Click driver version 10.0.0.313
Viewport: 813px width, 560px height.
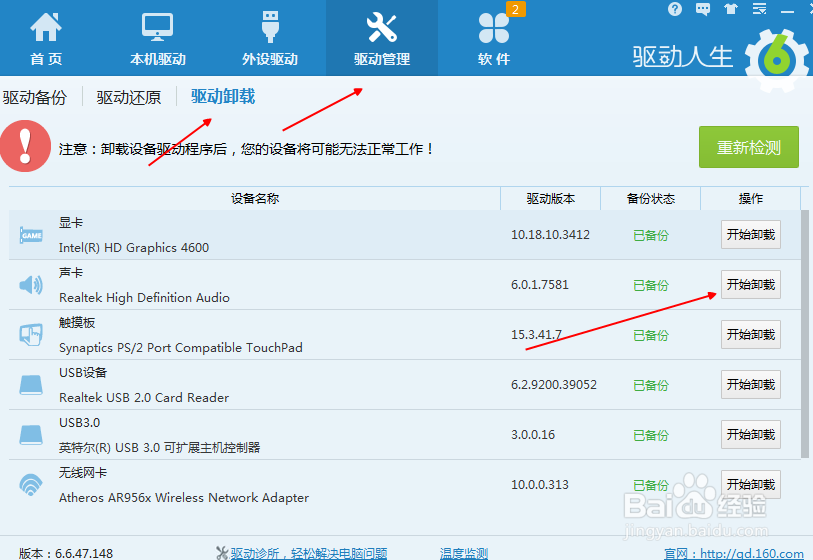coord(540,485)
